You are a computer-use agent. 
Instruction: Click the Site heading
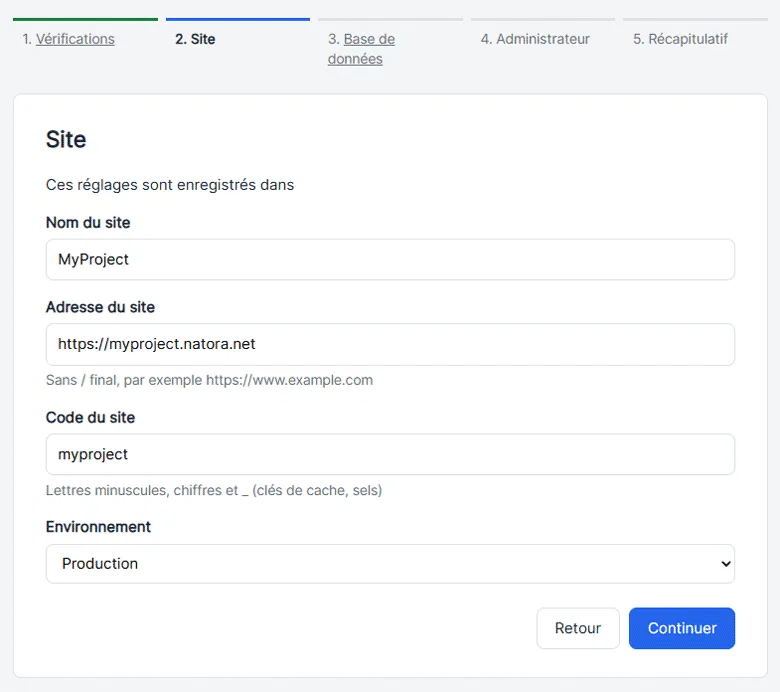click(x=66, y=139)
